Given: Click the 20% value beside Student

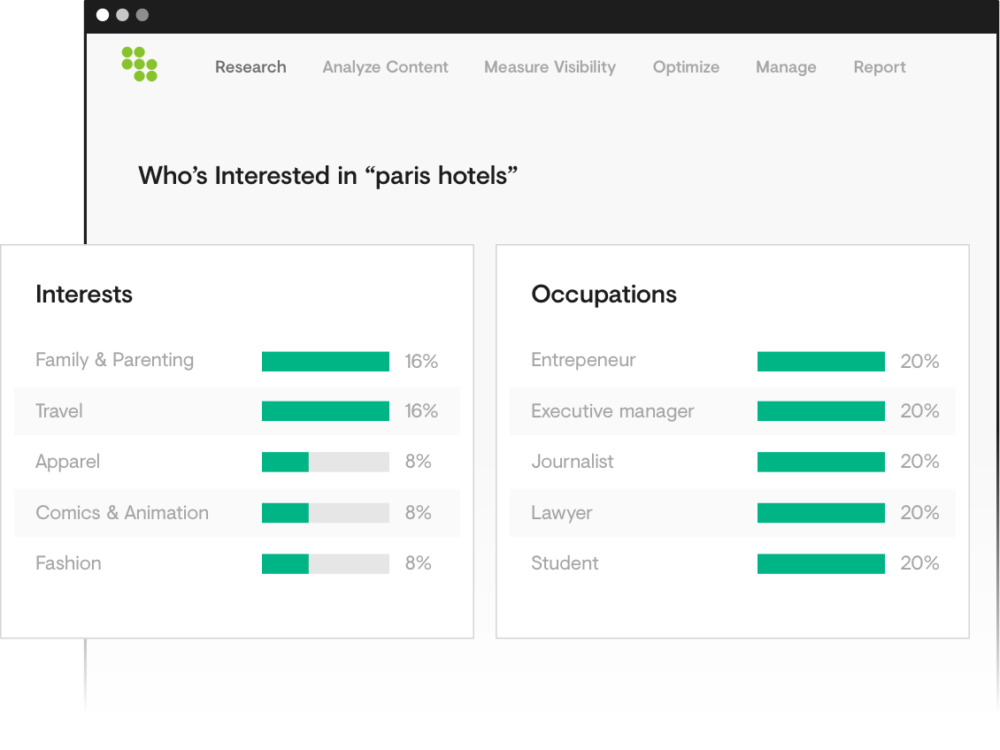Looking at the screenshot, I should click(920, 563).
